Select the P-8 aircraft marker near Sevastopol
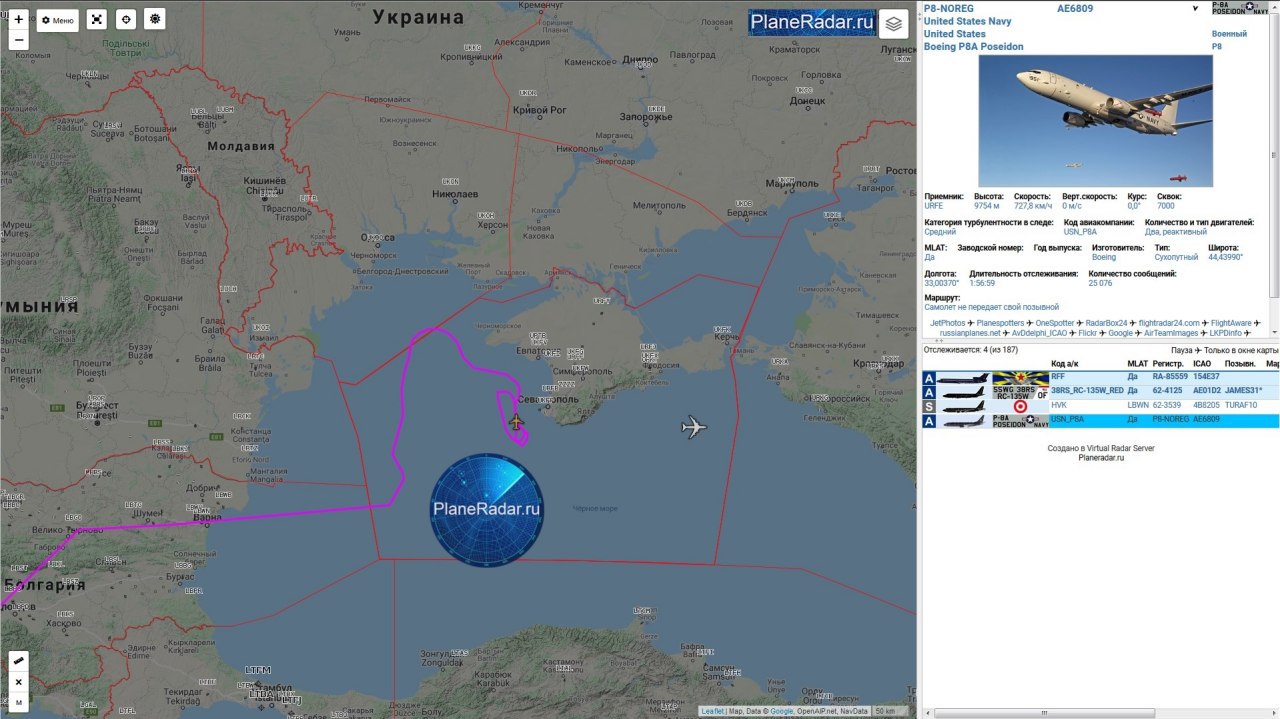The height and width of the screenshot is (719, 1280). 516,422
